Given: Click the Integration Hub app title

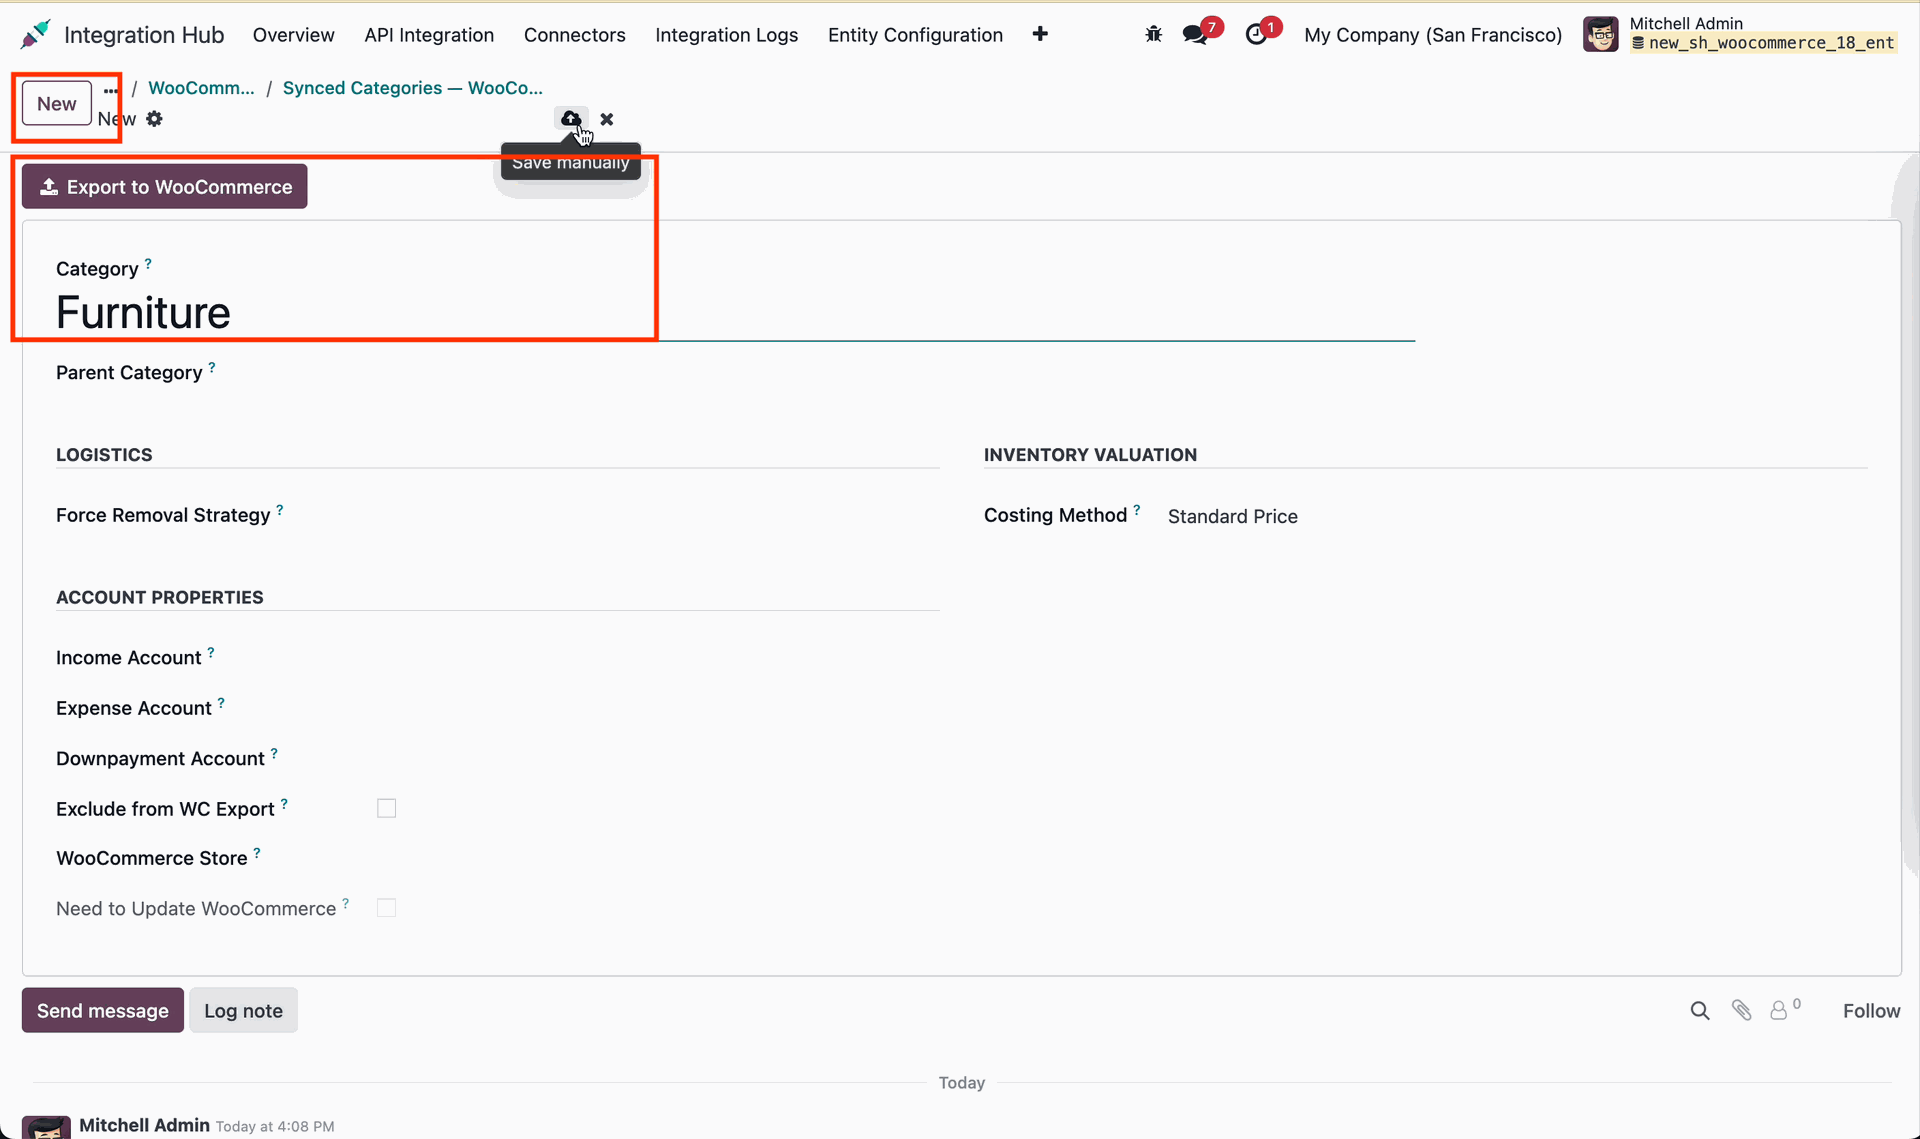Looking at the screenshot, I should (x=144, y=35).
